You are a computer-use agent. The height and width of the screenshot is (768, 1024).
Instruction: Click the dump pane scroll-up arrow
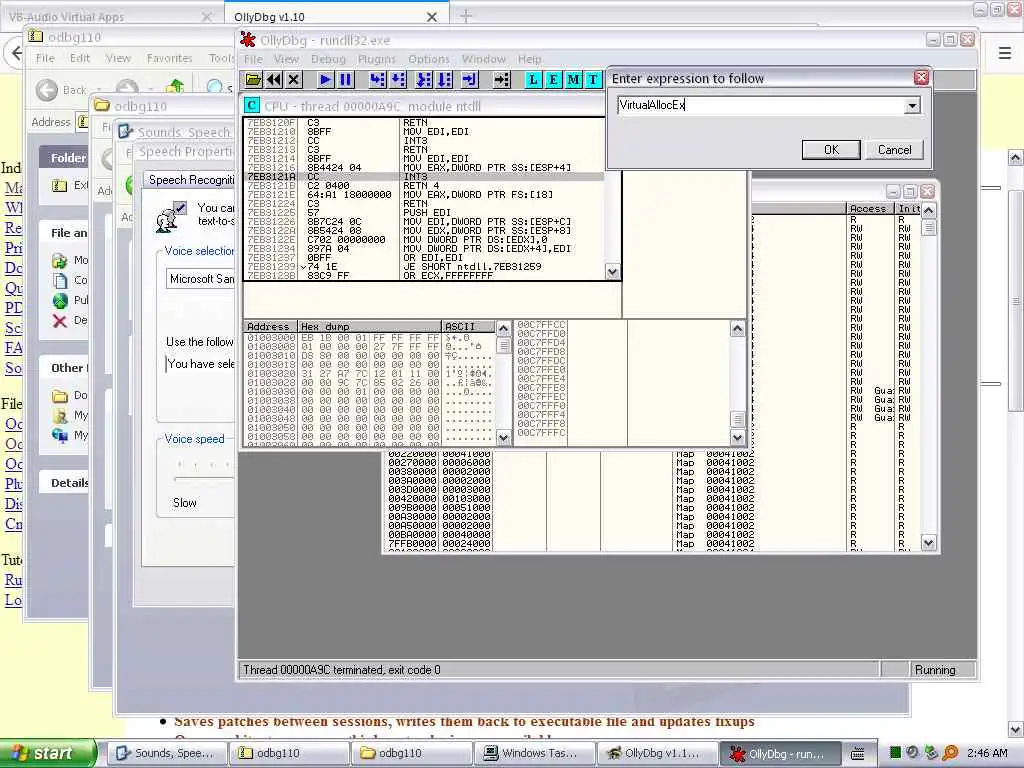[x=503, y=328]
